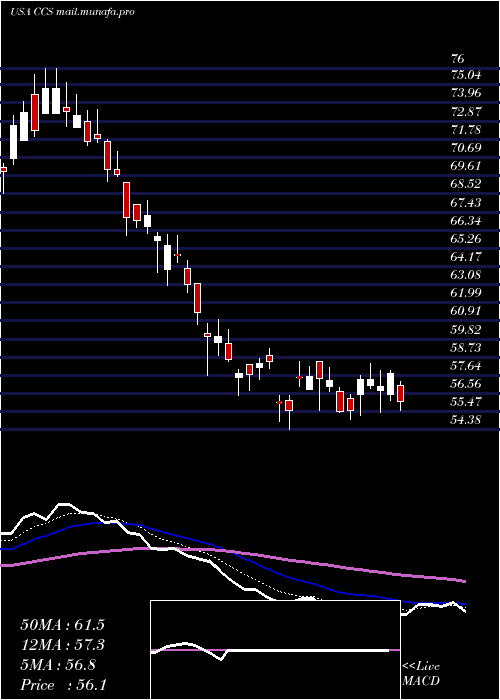Screen dimensions: 500x700
Task: Click the 57.64 price axis label
Action: 466,366
